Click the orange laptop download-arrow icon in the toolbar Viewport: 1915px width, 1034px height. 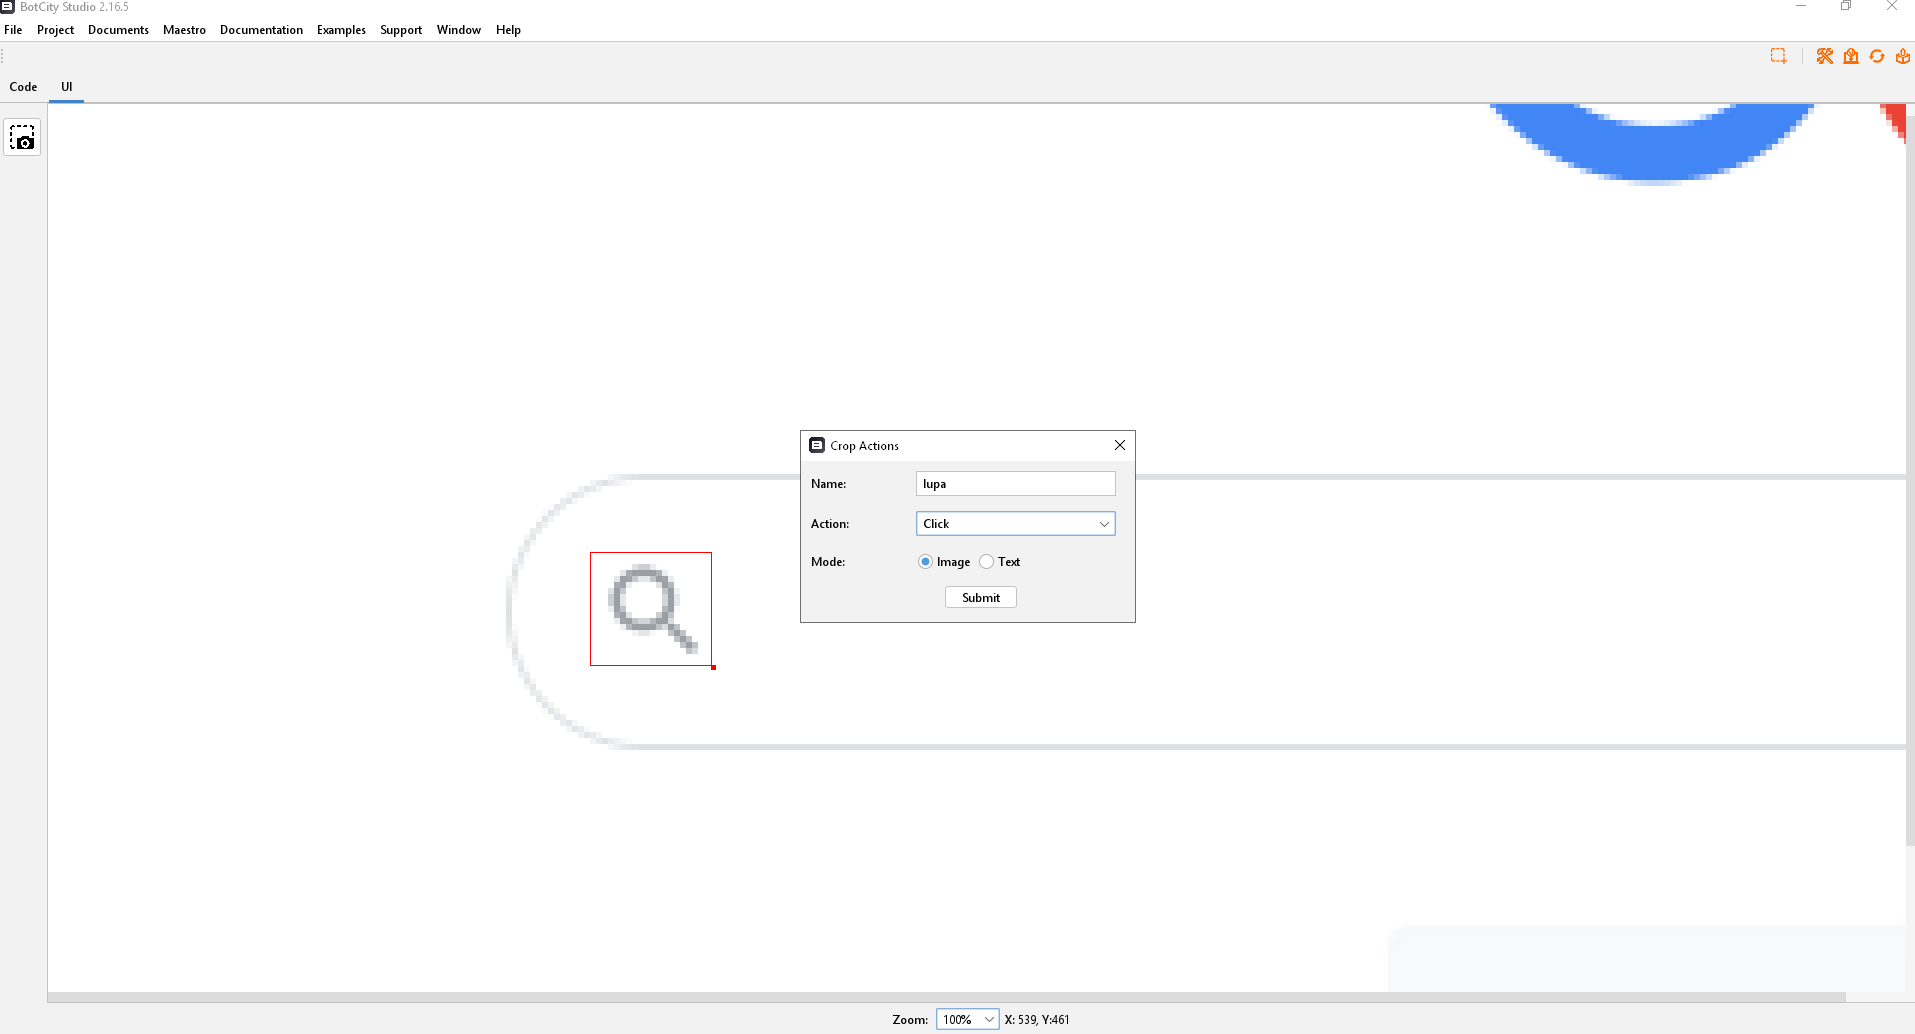pyautogui.click(x=1851, y=56)
